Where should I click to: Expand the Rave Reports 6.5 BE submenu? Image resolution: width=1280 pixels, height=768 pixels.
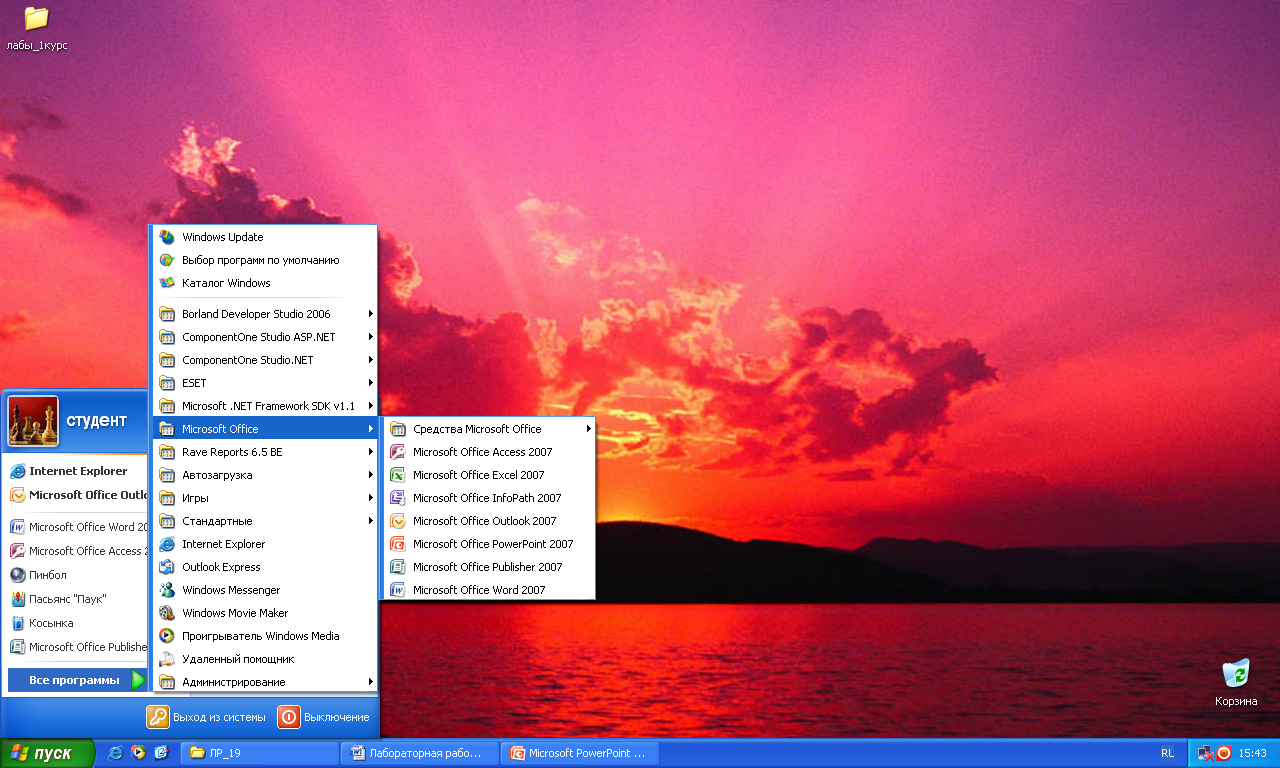[x=265, y=452]
